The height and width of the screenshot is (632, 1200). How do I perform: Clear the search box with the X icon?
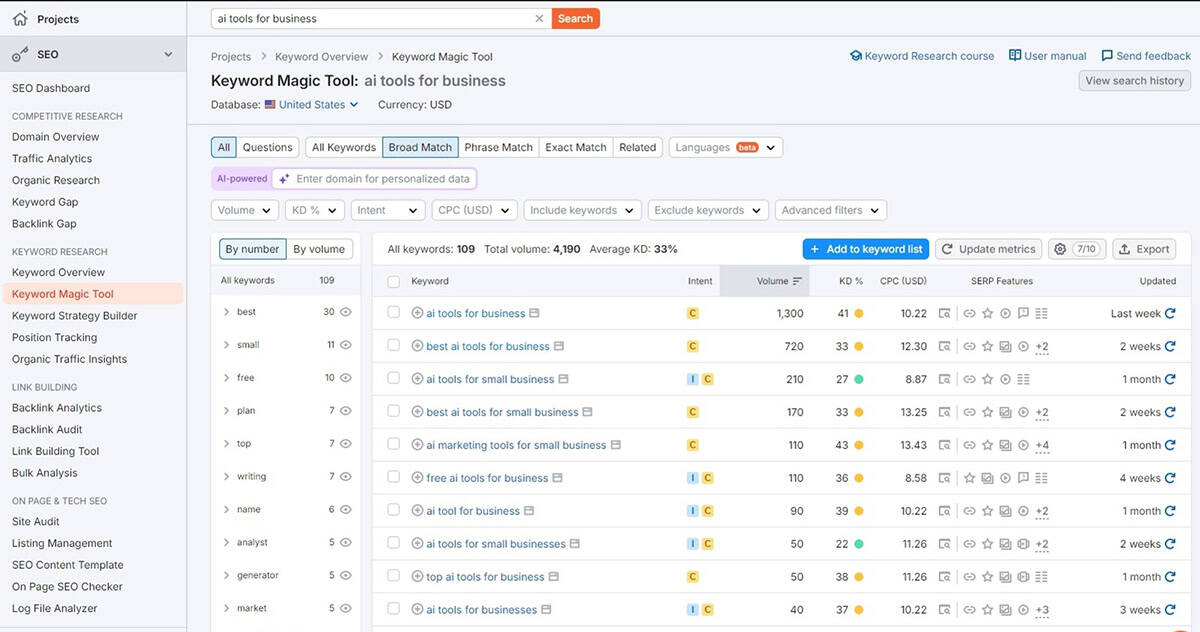(x=540, y=18)
